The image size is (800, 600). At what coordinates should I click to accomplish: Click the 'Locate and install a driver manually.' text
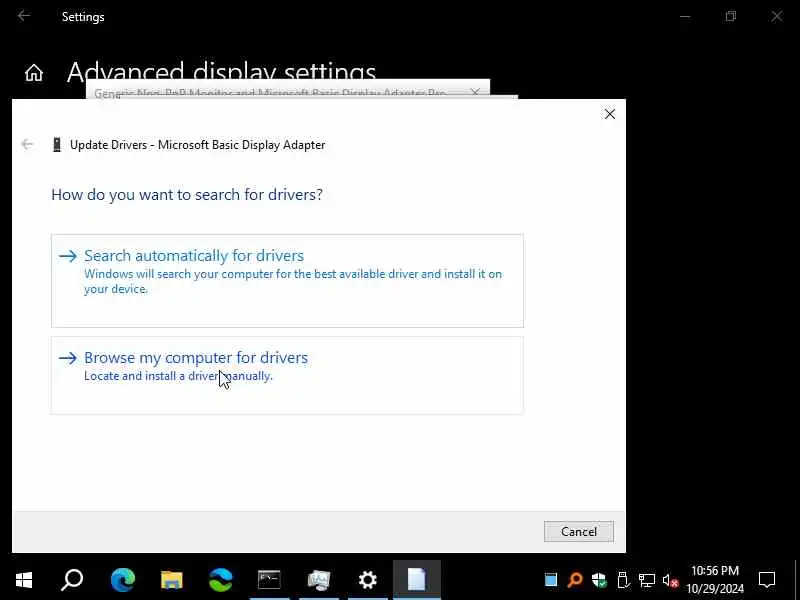click(179, 376)
